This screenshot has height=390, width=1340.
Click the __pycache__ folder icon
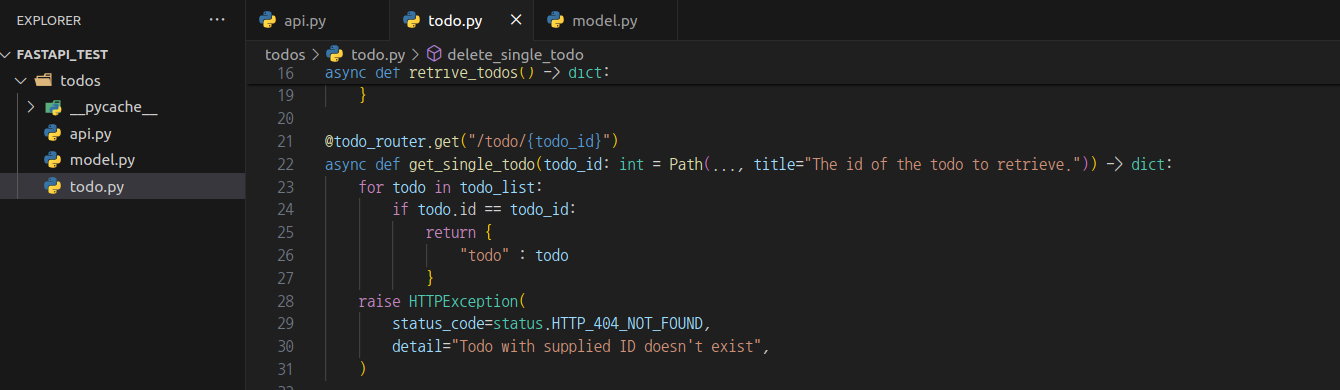point(53,107)
